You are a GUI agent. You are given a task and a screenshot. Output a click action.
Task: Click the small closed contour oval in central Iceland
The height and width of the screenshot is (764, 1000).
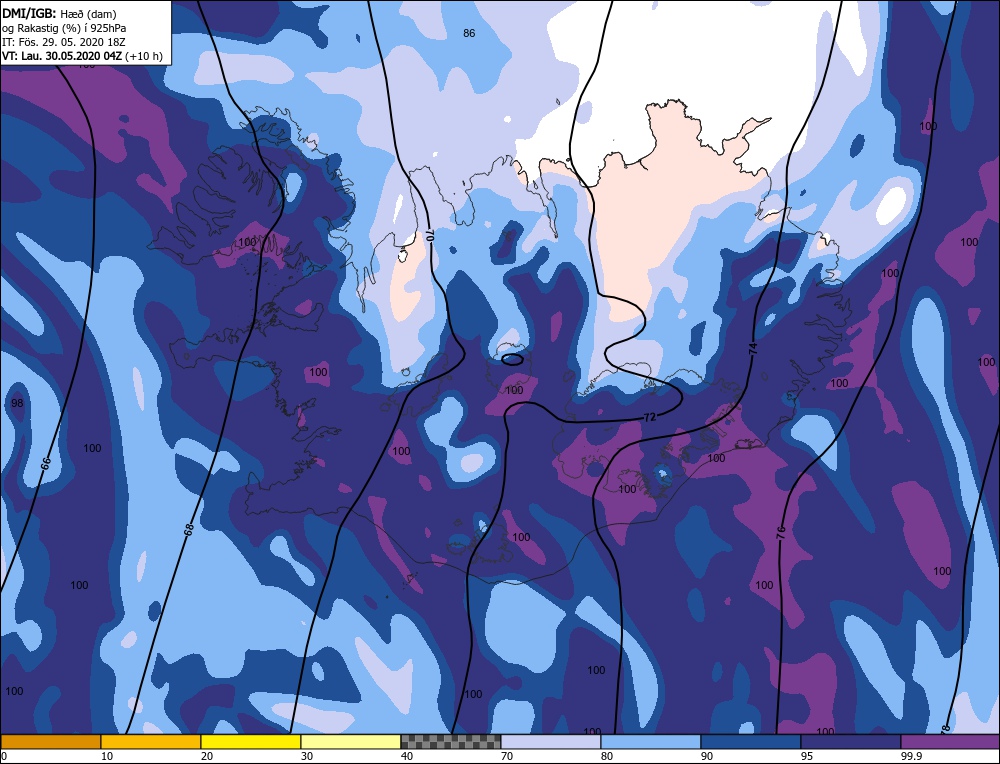coord(513,360)
